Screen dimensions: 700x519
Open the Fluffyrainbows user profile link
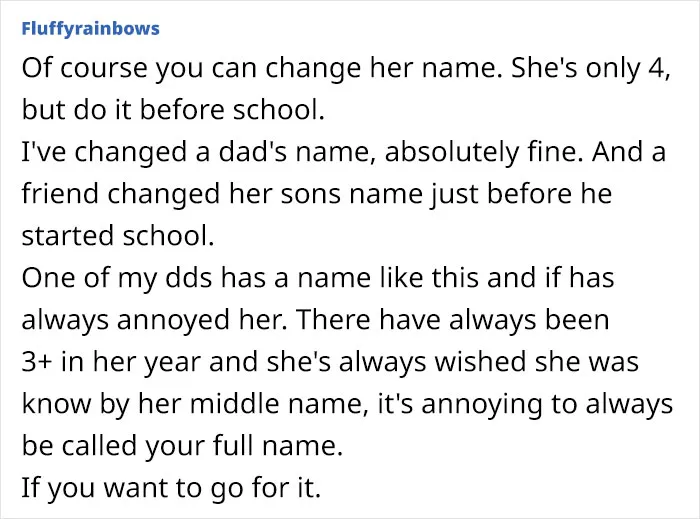pyautogui.click(x=90, y=29)
